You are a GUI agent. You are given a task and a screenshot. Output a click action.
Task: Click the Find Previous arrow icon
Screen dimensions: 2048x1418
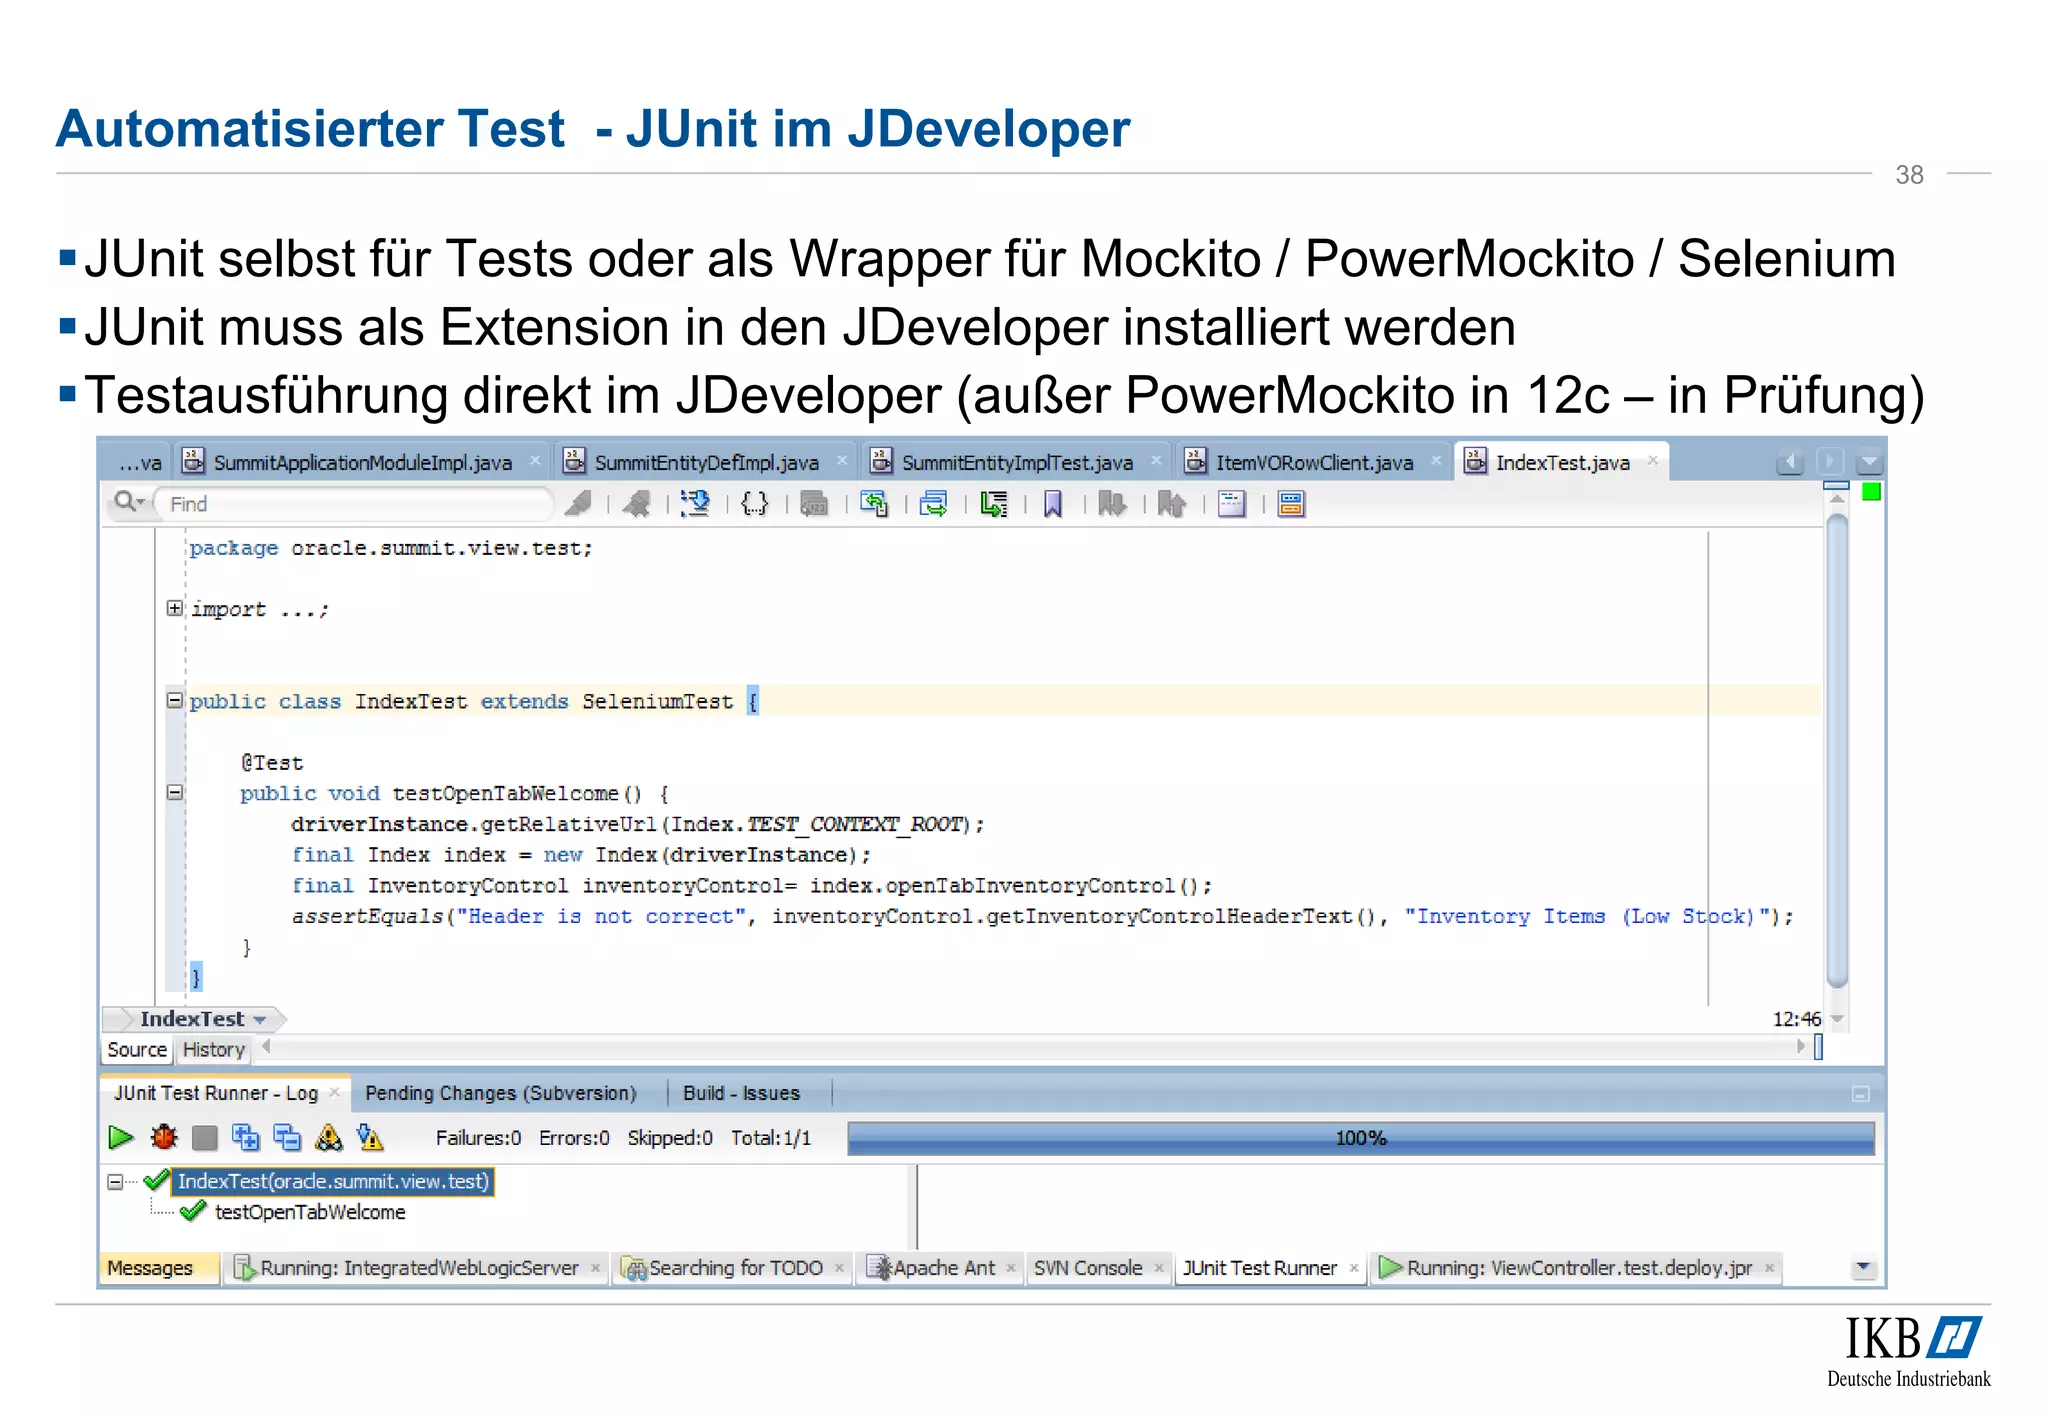[578, 504]
